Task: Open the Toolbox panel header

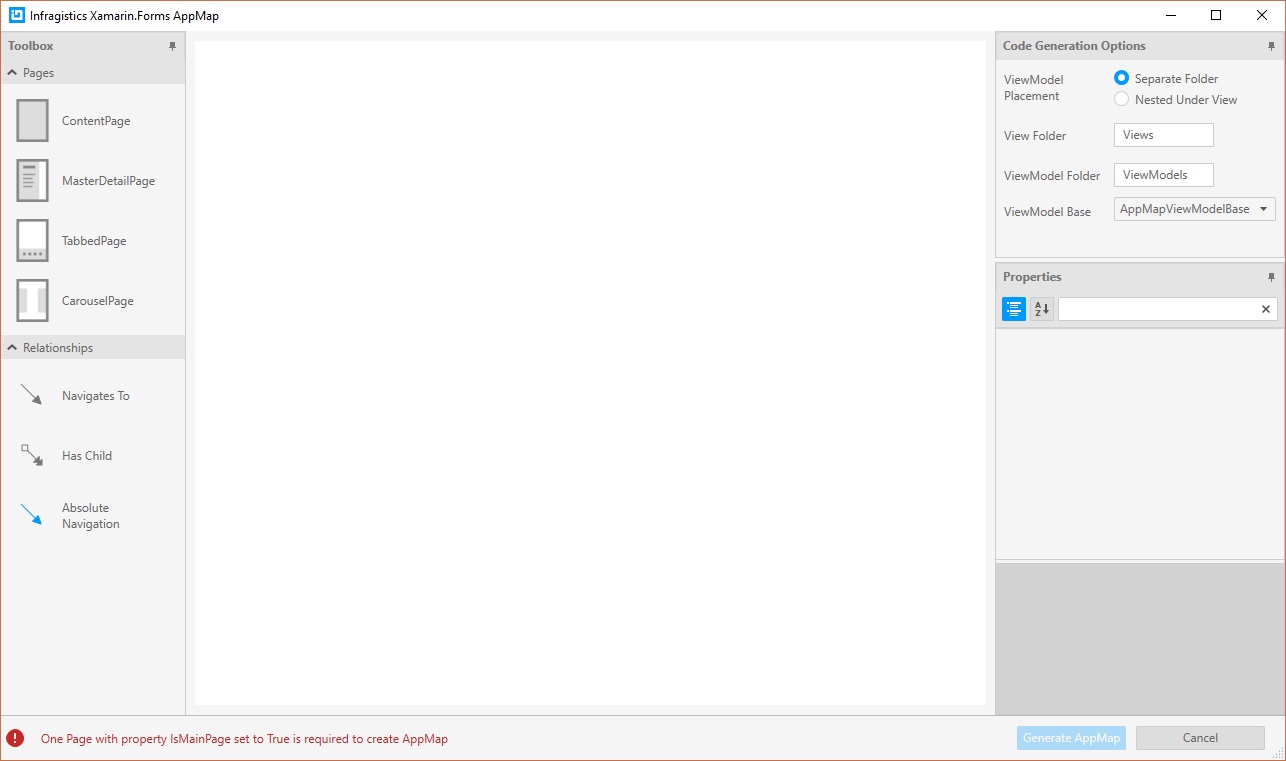Action: click(30, 45)
